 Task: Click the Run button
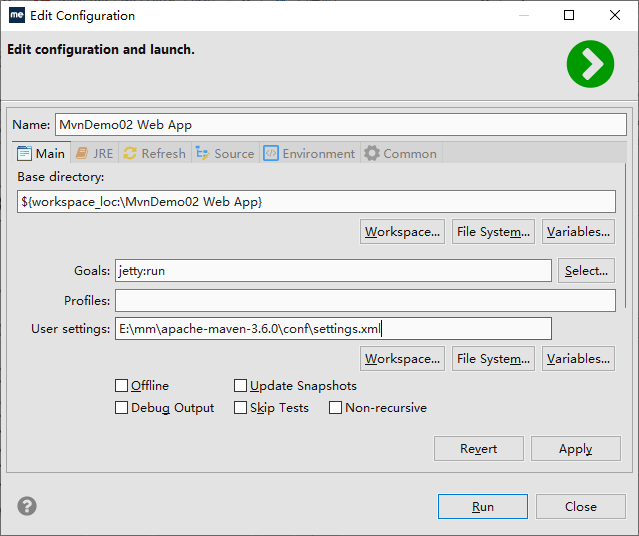pyautogui.click(x=482, y=507)
